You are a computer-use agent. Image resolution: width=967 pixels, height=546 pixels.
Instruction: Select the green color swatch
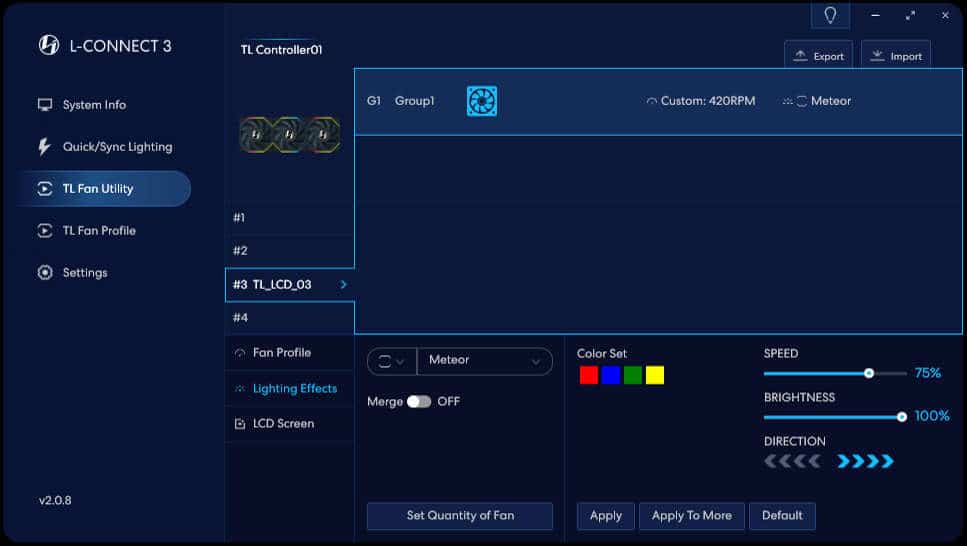[x=633, y=375]
